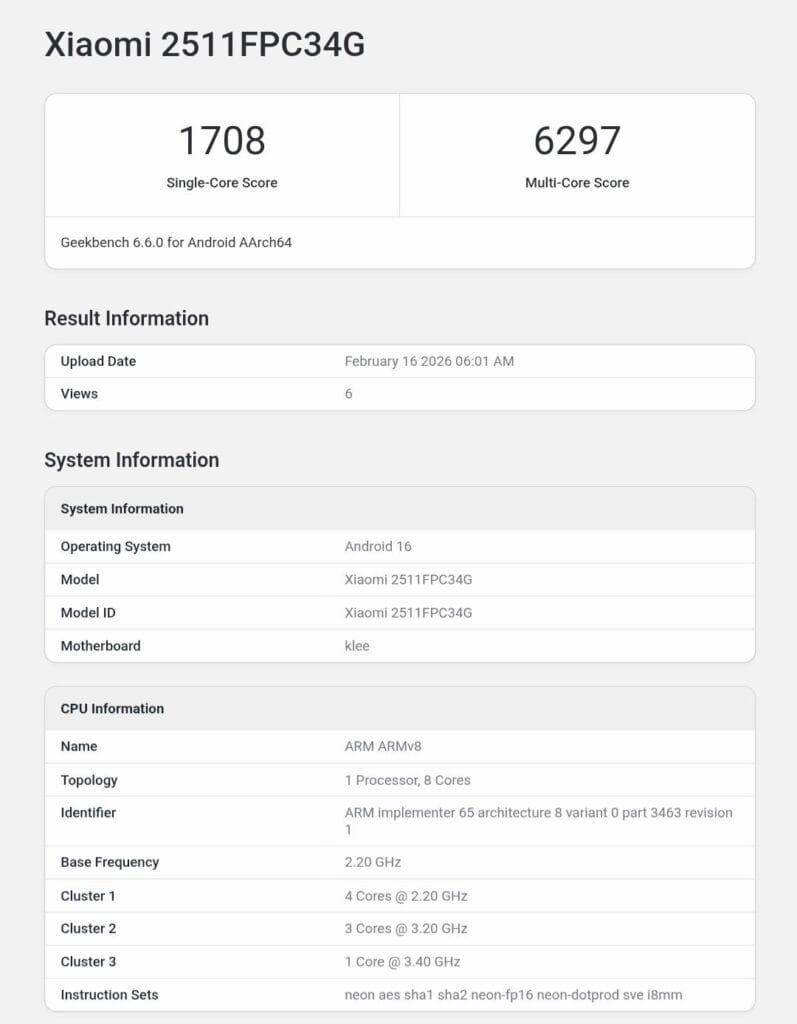Click the Model ID row label

click(x=88, y=613)
